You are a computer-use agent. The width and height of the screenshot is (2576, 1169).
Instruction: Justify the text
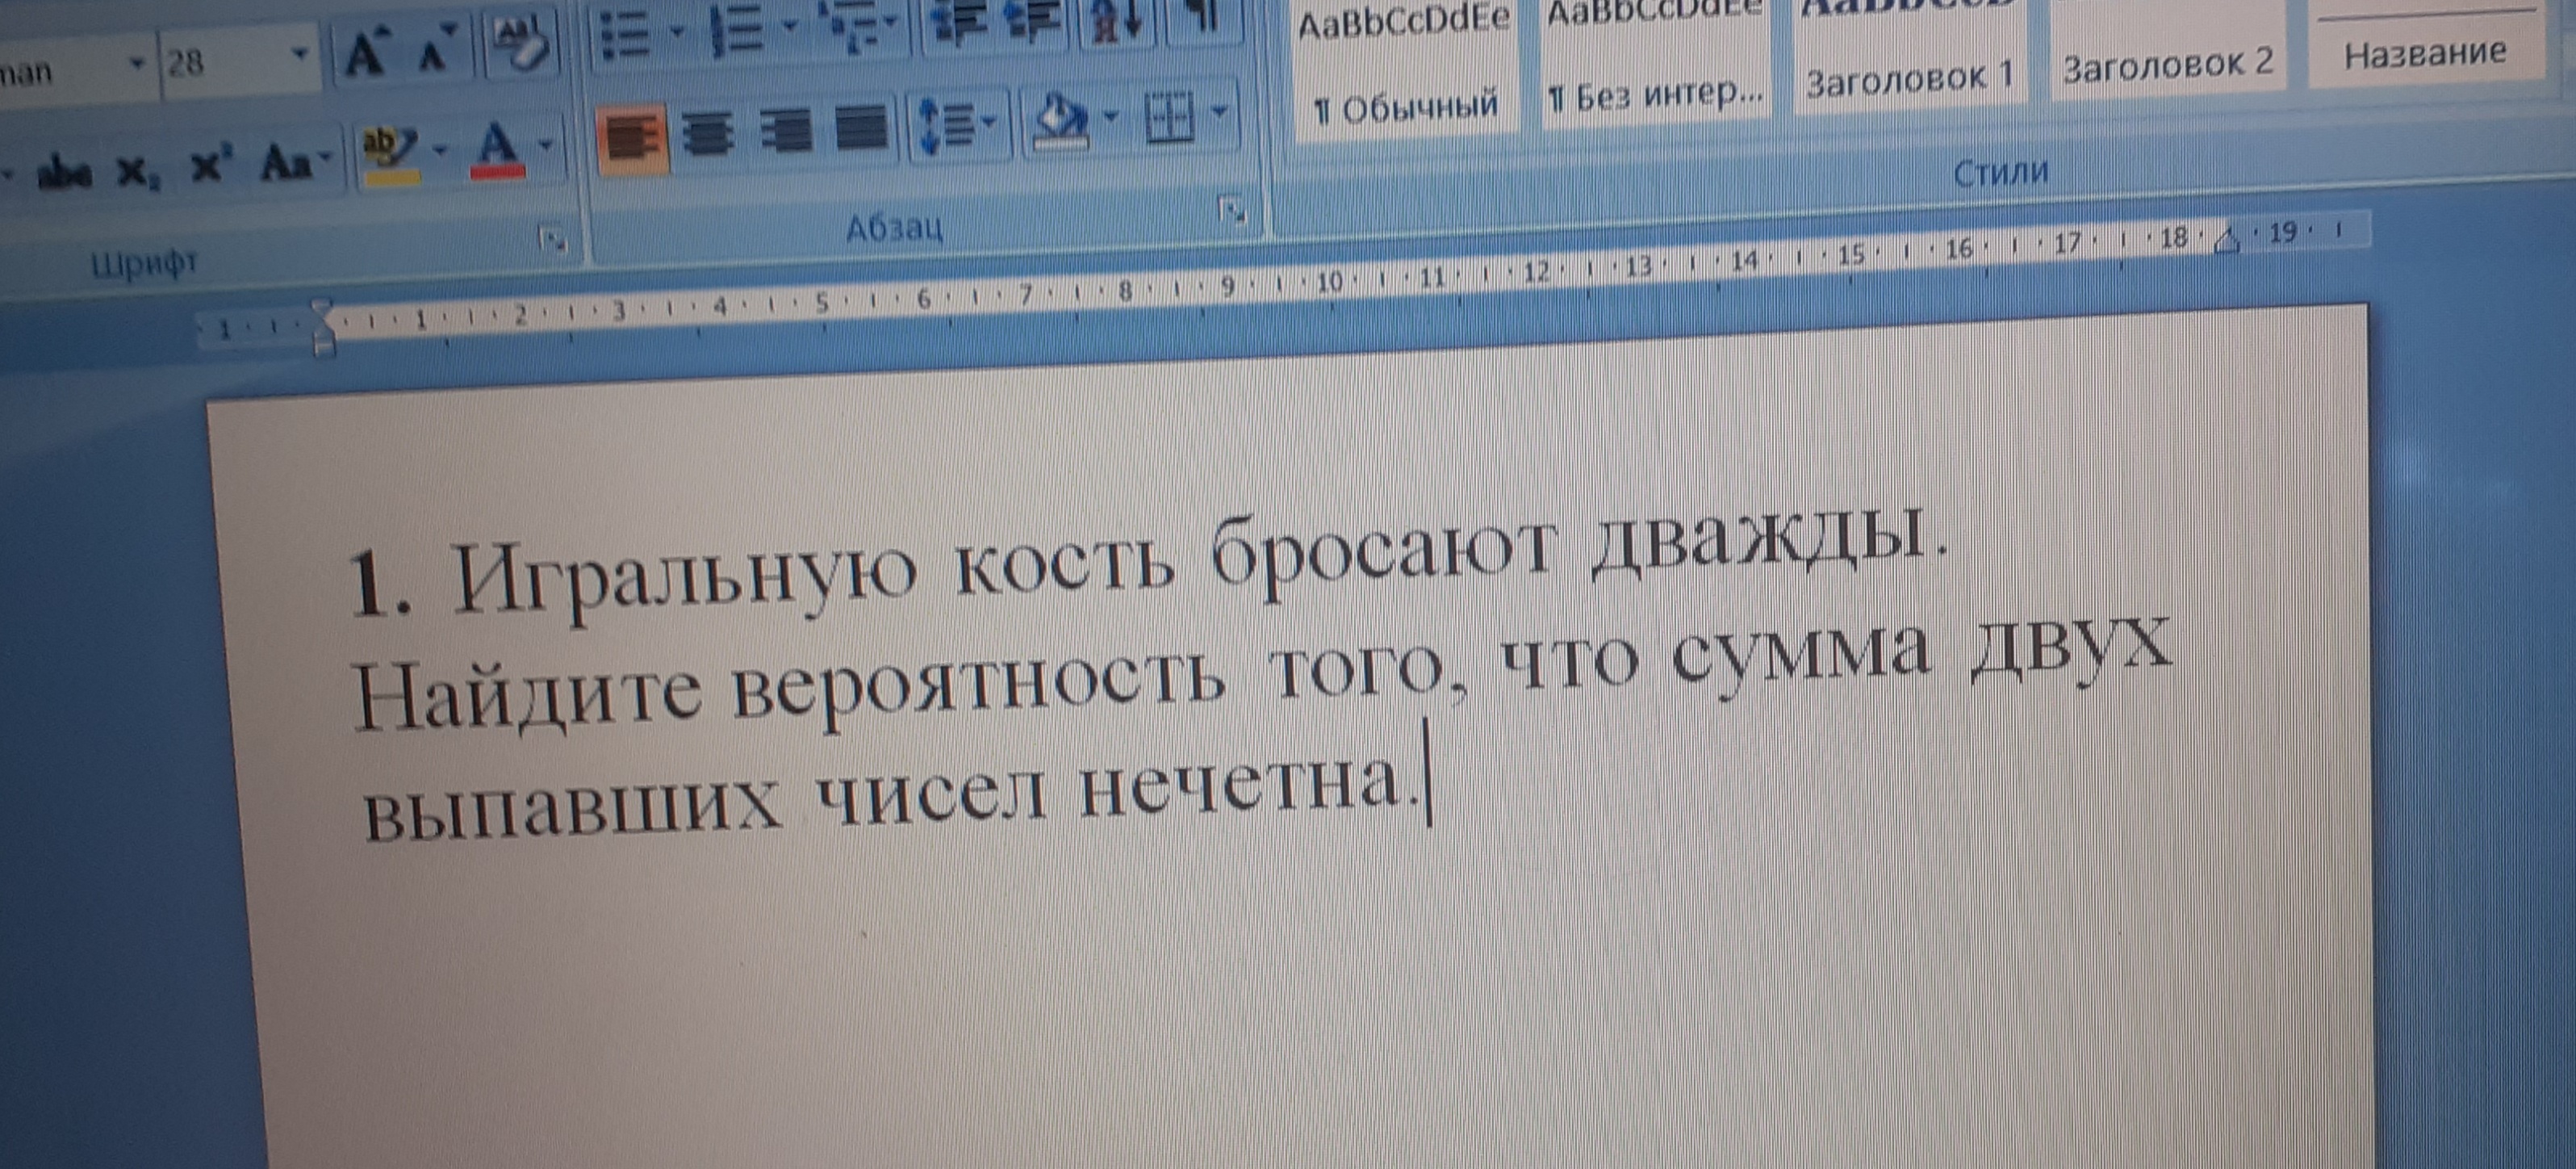tap(860, 127)
